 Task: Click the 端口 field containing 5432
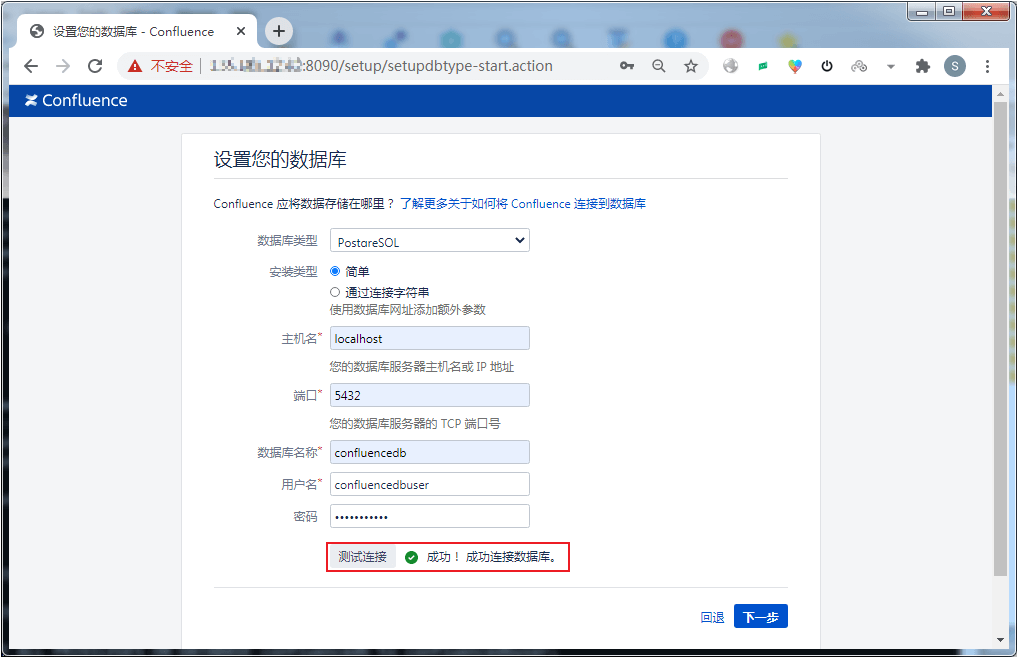[x=430, y=395]
